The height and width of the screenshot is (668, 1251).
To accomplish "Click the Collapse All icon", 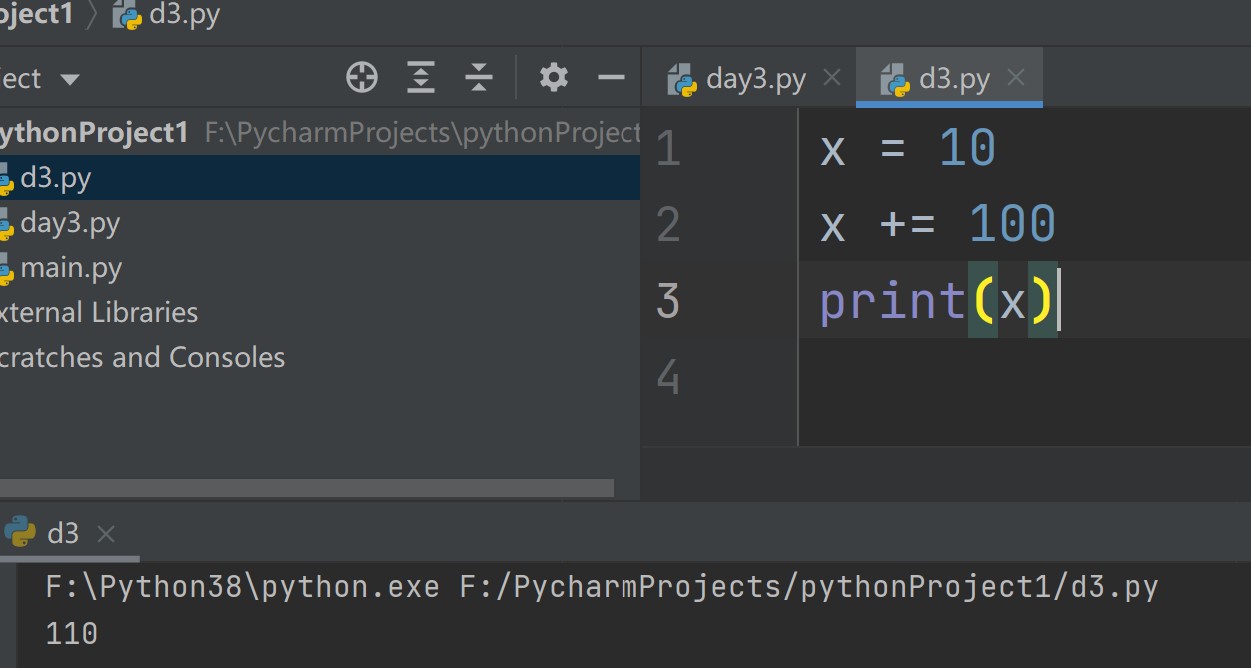I will coord(479,77).
